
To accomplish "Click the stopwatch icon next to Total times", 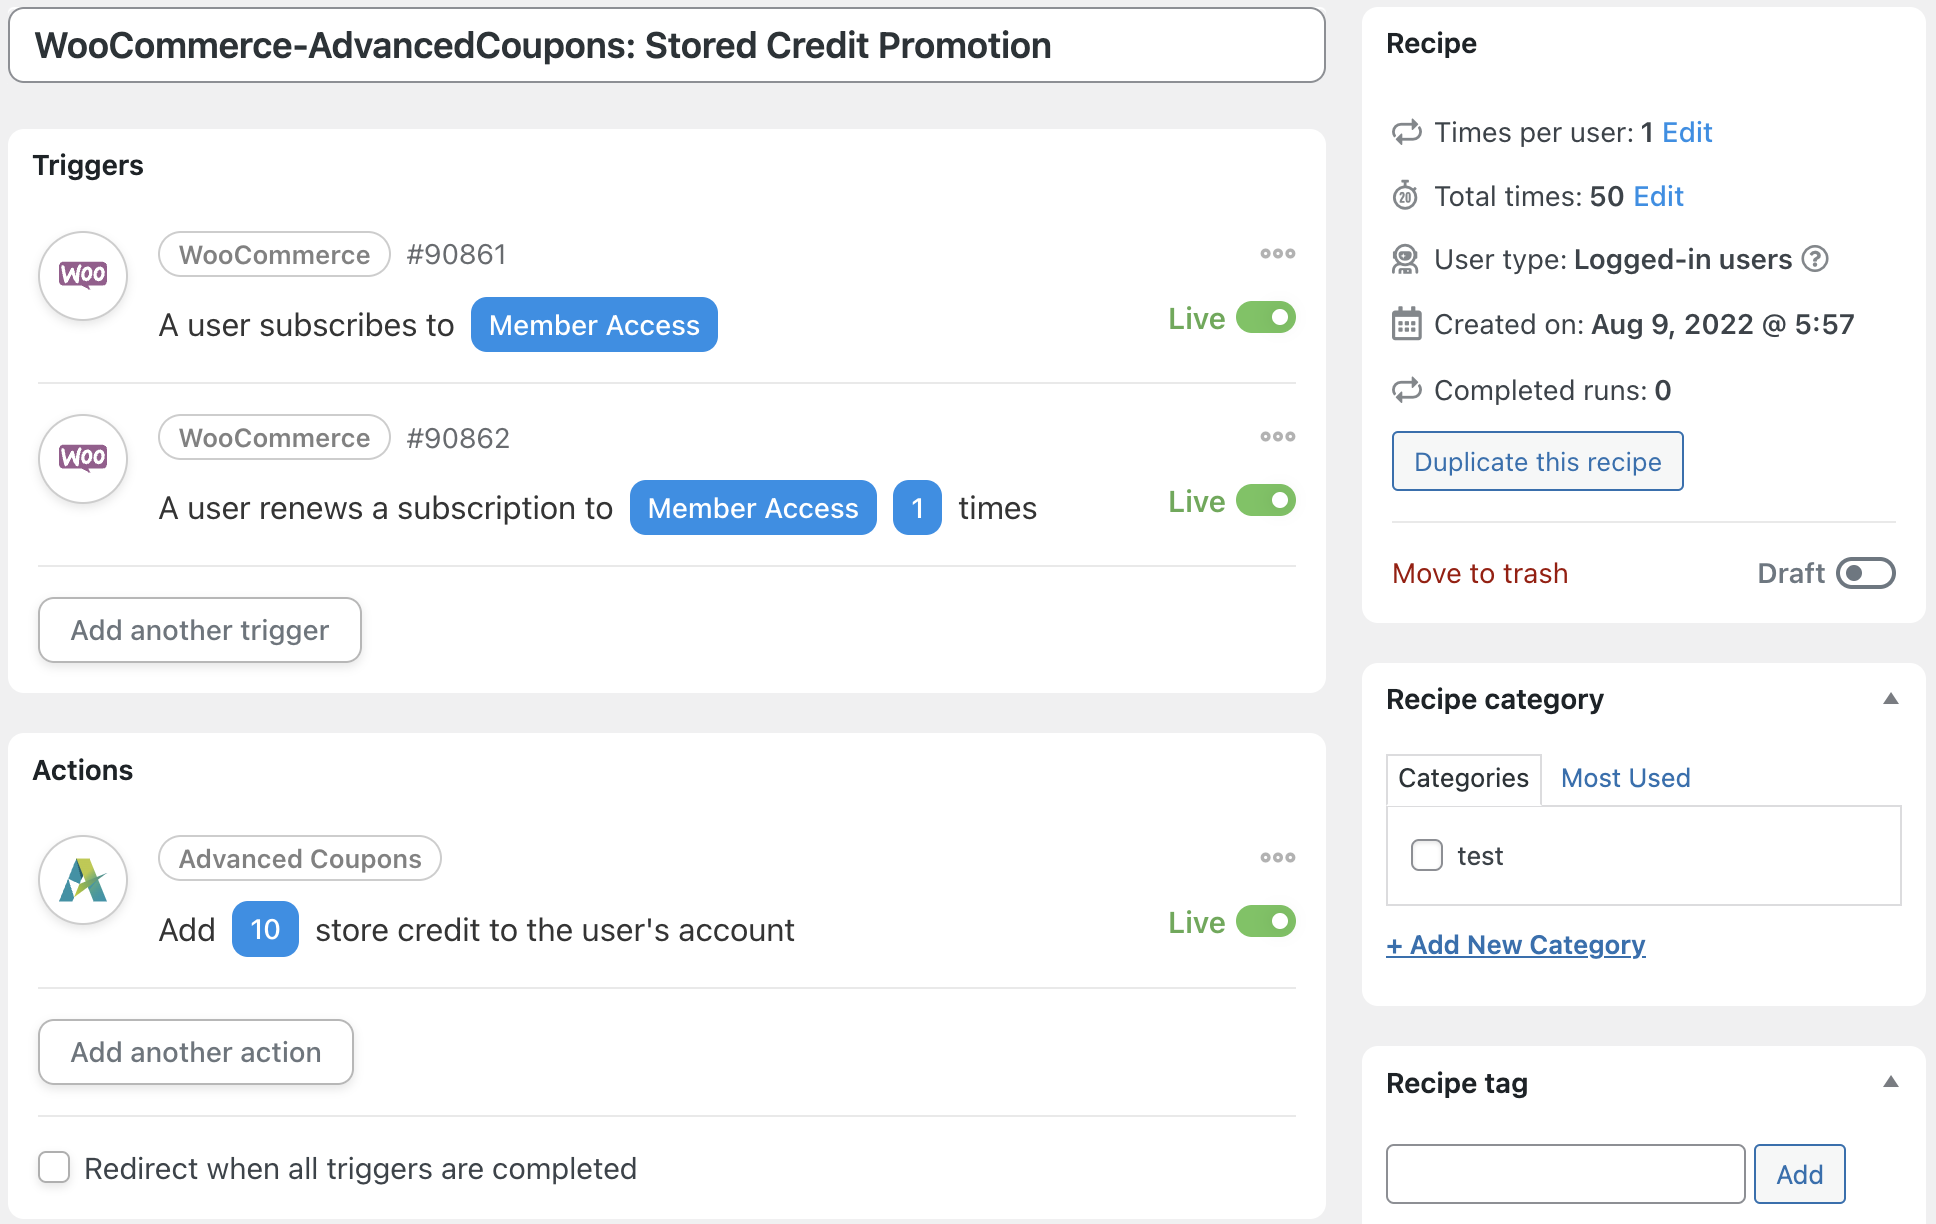I will [1406, 196].
